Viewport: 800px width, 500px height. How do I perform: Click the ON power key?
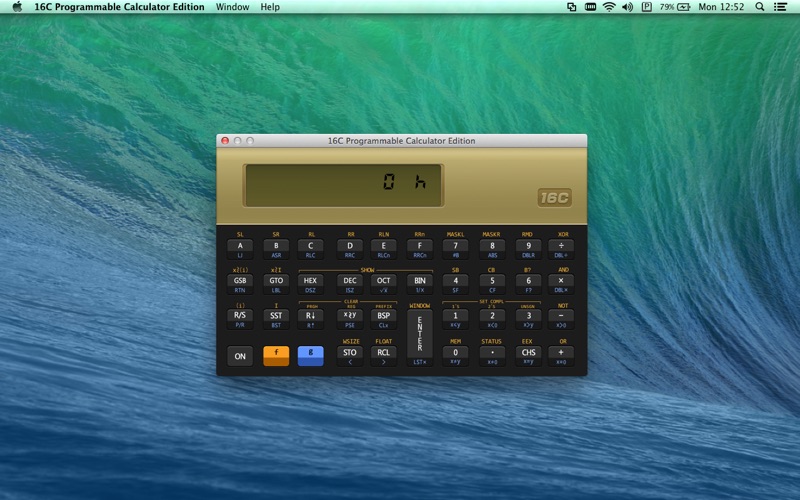click(x=240, y=356)
